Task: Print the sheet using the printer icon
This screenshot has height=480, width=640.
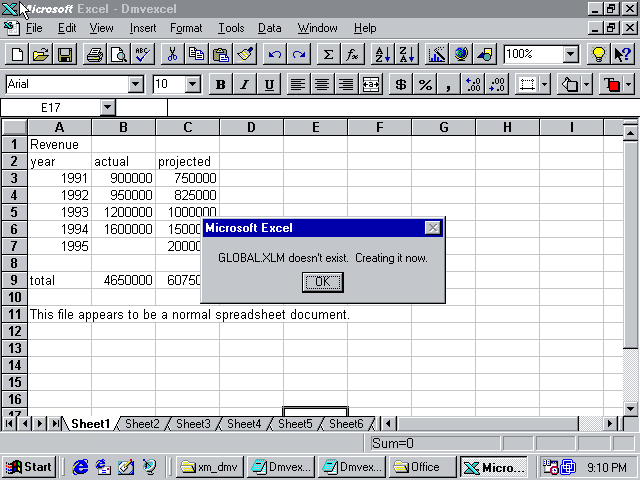Action: 95,54
